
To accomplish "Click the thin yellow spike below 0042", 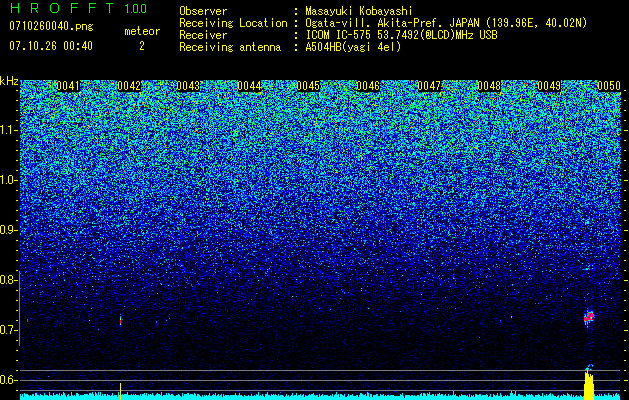I will point(120,391).
